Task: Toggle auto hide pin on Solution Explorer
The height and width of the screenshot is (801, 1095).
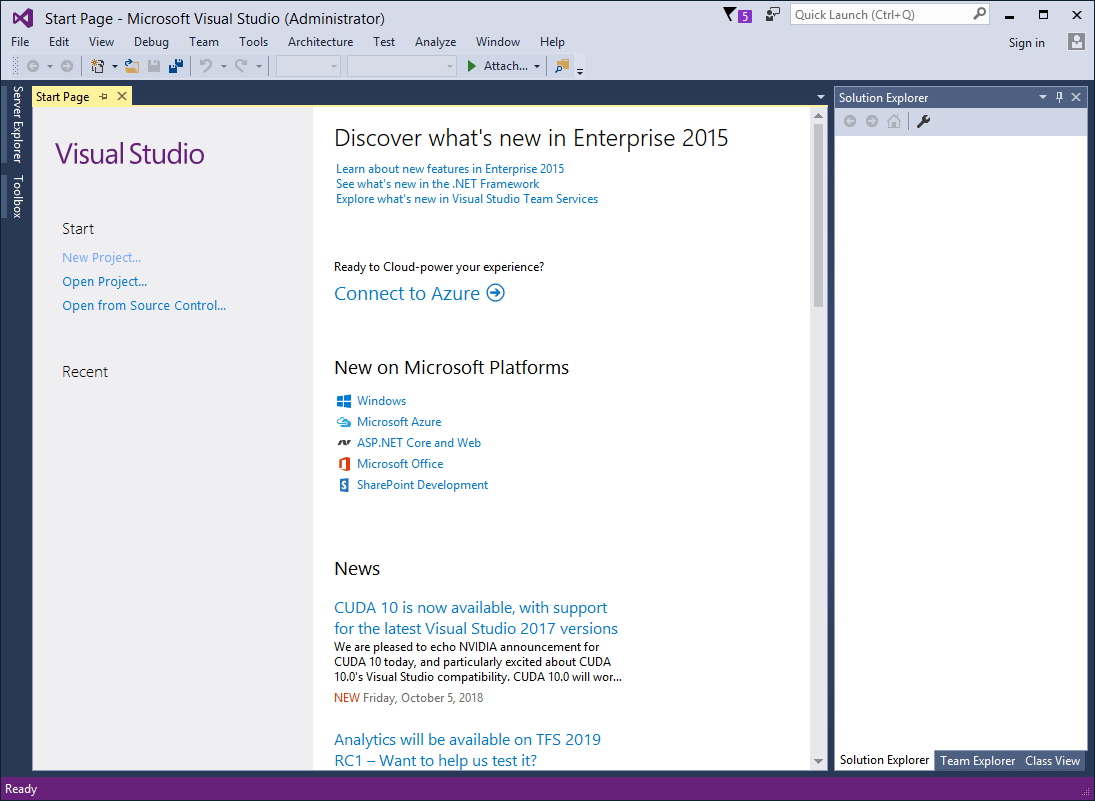Action: tap(1059, 97)
